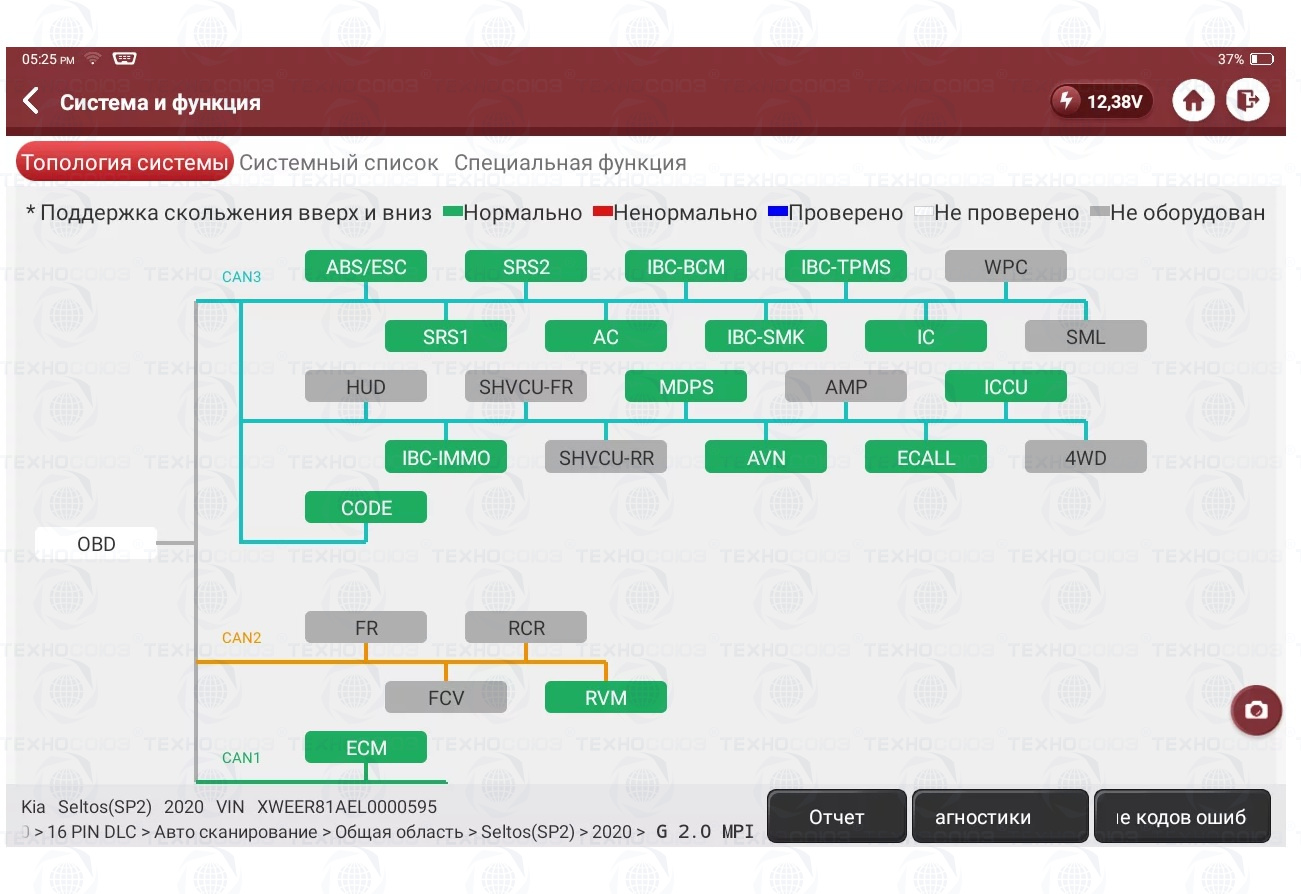Image resolution: width=1301 pixels, height=894 pixels.
Task: Select the Топология системы tab
Action: click(125, 163)
